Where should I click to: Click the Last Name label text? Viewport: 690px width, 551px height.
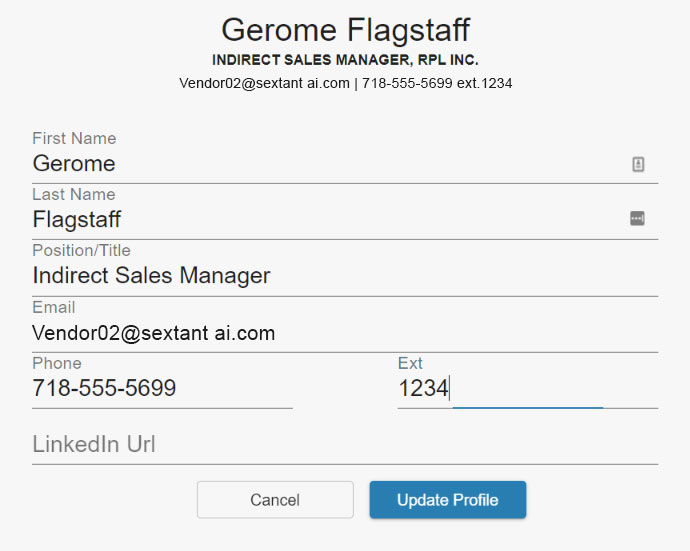point(73,194)
